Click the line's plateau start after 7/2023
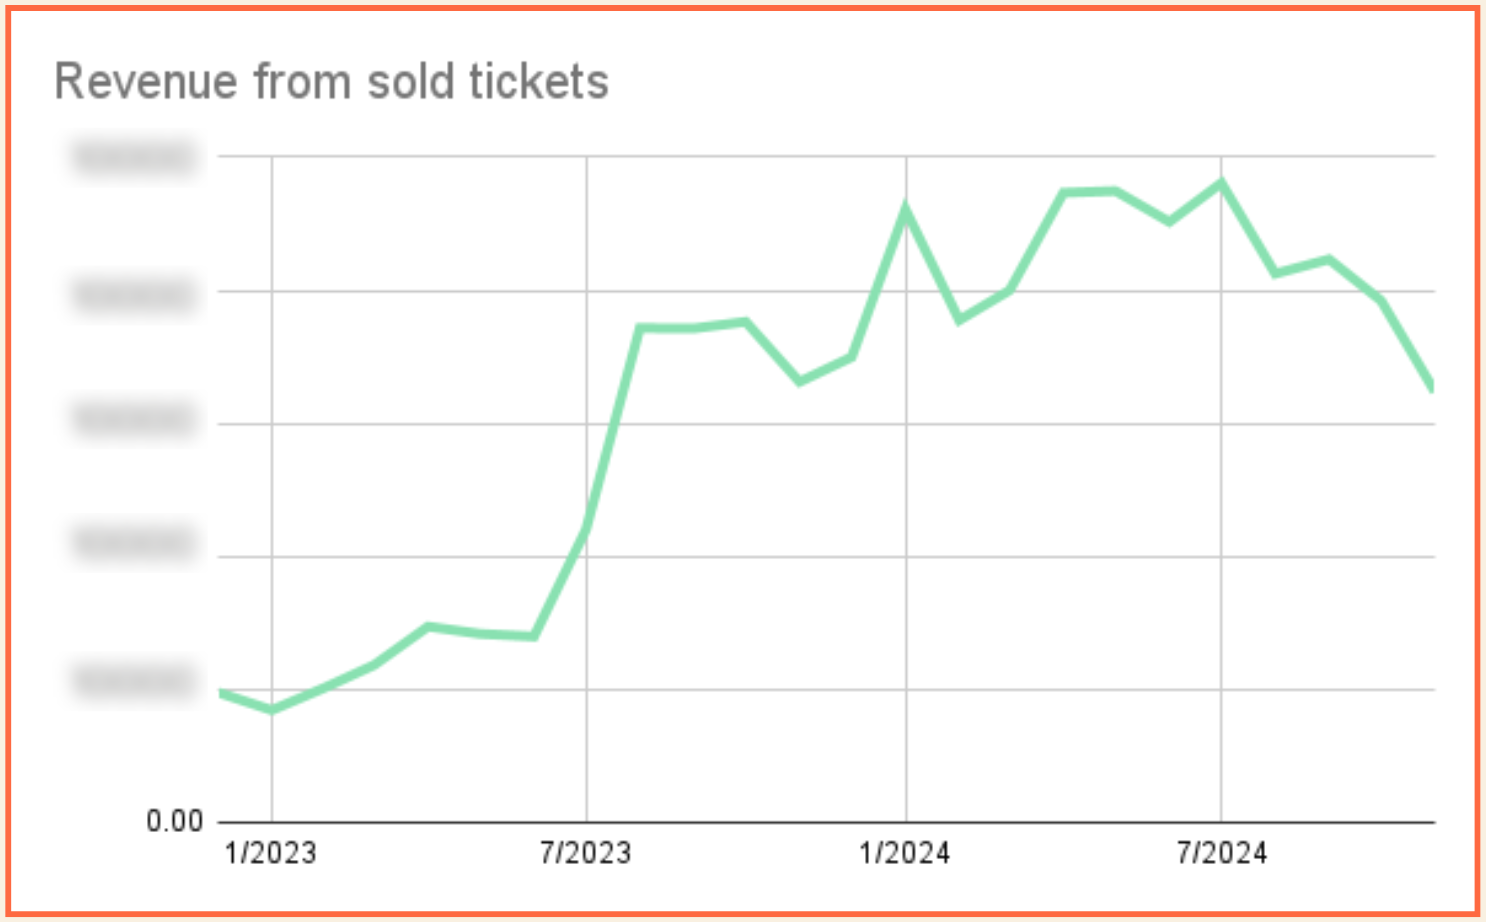 (x=640, y=328)
